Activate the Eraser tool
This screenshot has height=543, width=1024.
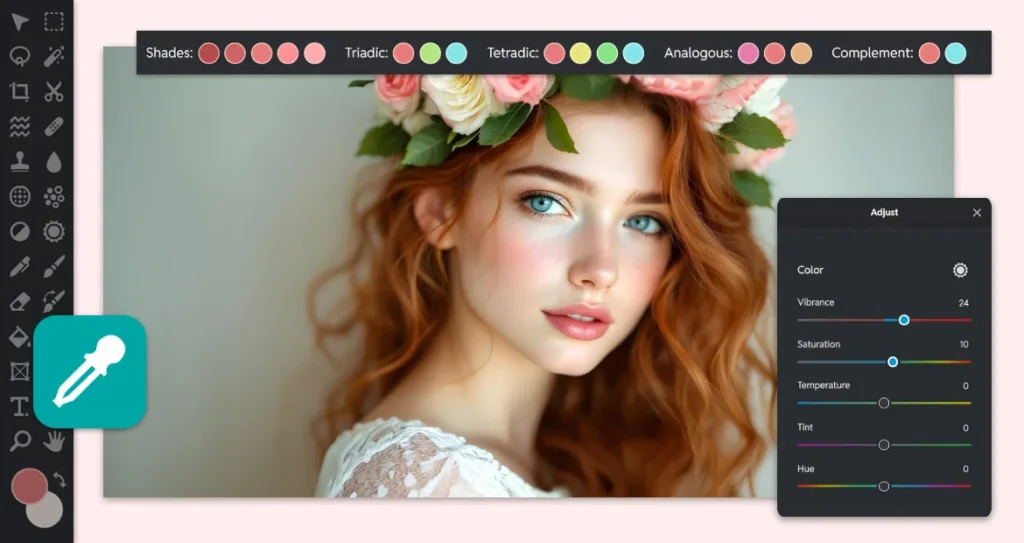20,302
